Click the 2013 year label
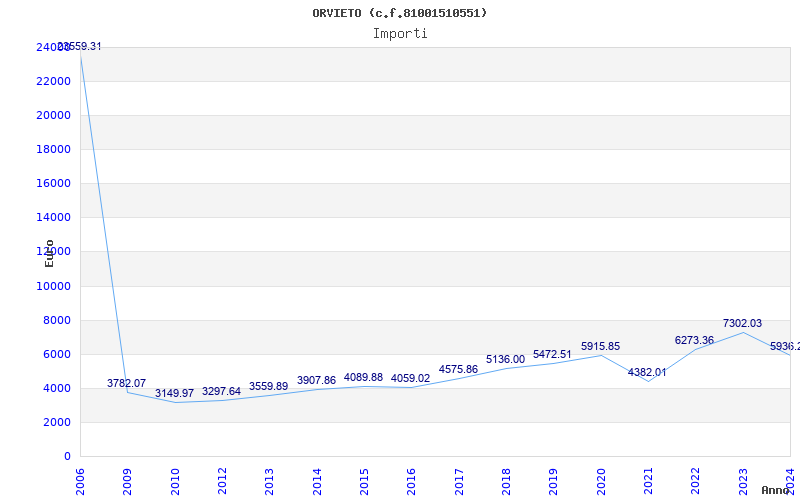Viewport: 800px width, 500px height. (x=269, y=482)
